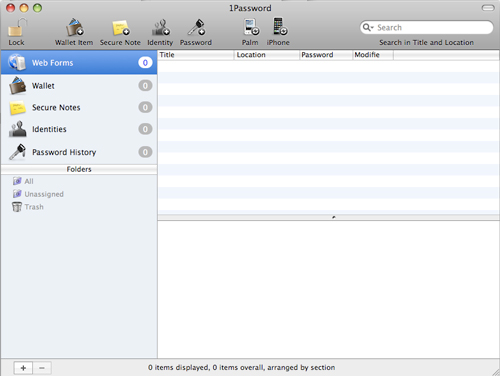This screenshot has width=500, height=376.
Task: Toggle the toolbar pill button
Action: 488,8
